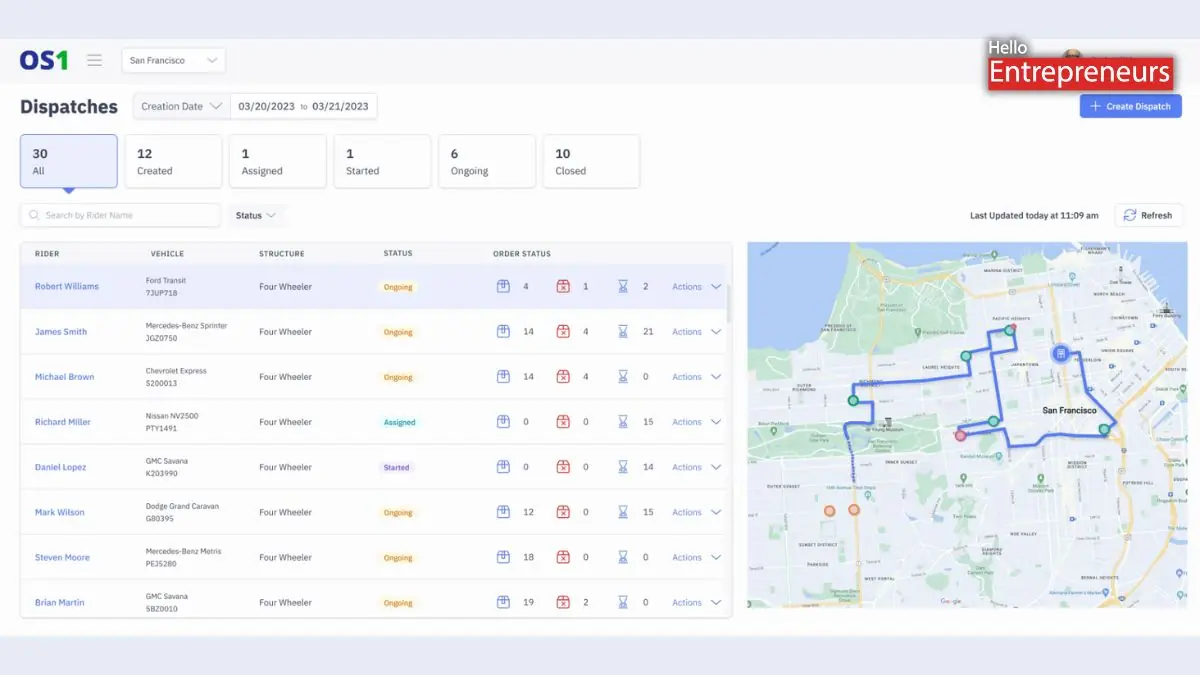The width and height of the screenshot is (1200, 675).
Task: Click the date range field 03/20/2023 to 03/21/2023
Action: tap(304, 106)
